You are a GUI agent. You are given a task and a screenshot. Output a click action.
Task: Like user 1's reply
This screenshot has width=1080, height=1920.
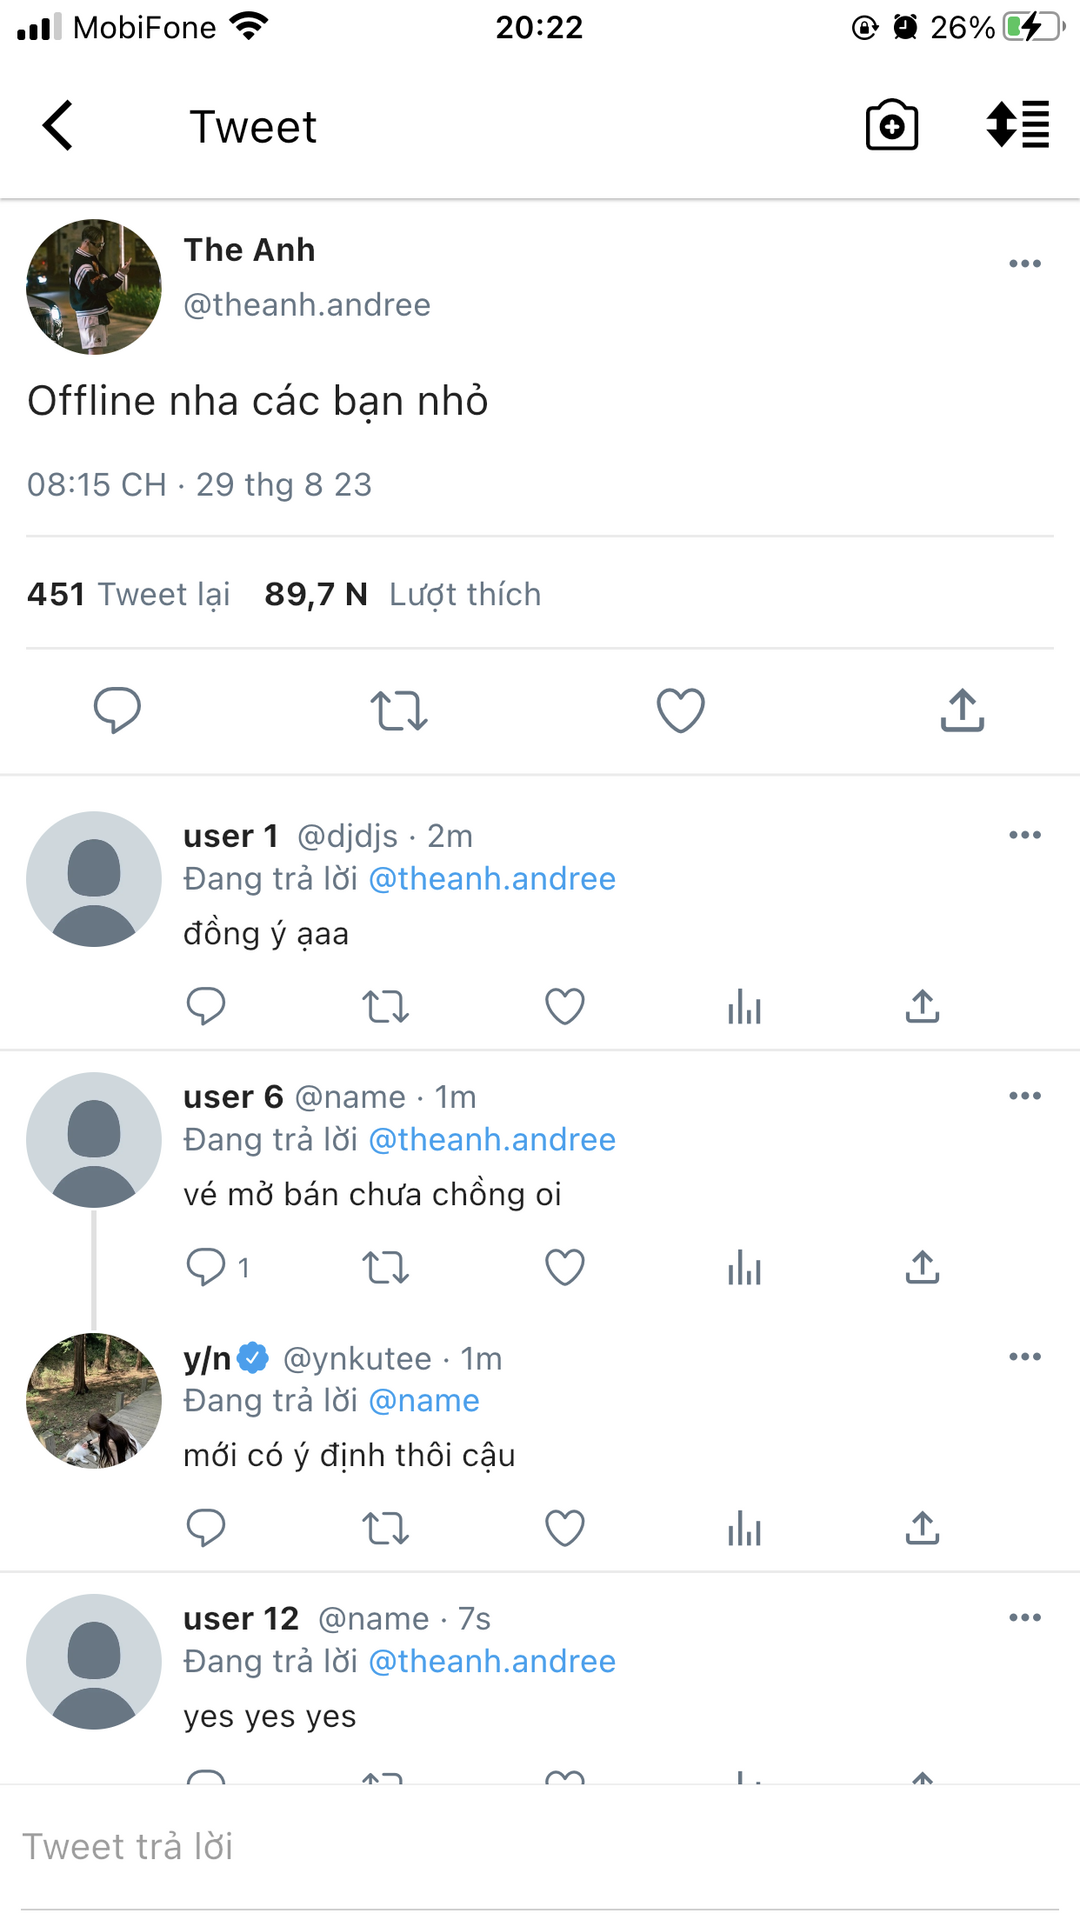[565, 1007]
